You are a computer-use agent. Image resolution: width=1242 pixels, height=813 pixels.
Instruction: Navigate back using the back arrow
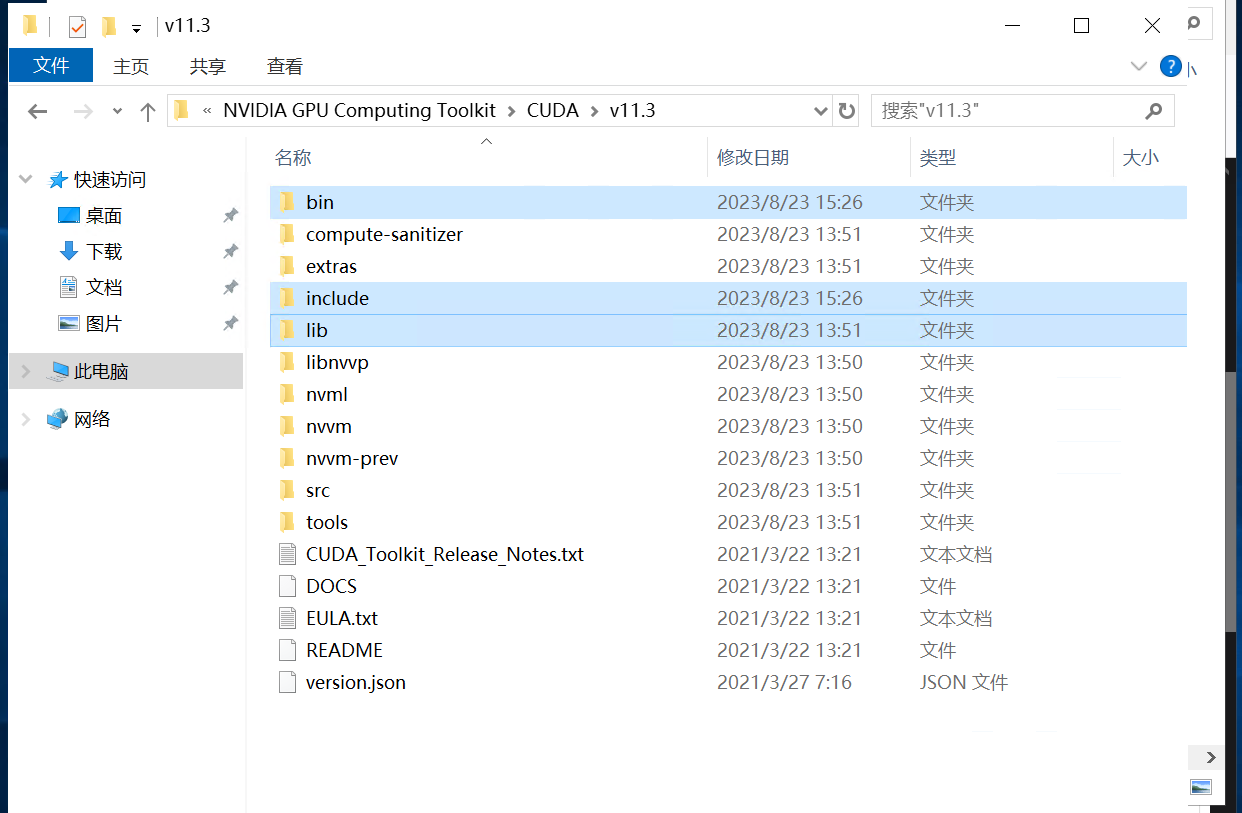click(x=37, y=111)
